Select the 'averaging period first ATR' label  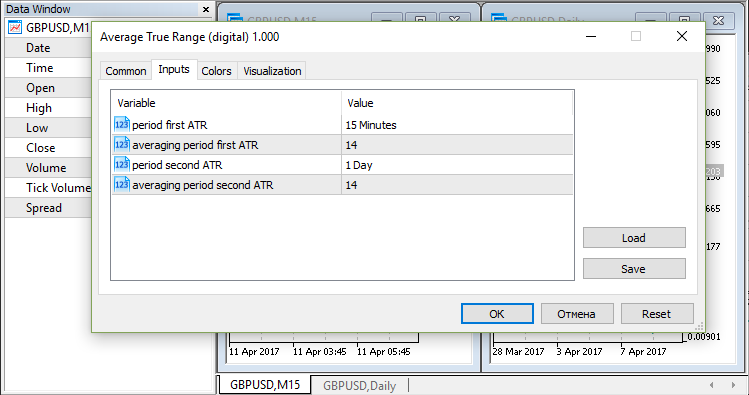195,145
